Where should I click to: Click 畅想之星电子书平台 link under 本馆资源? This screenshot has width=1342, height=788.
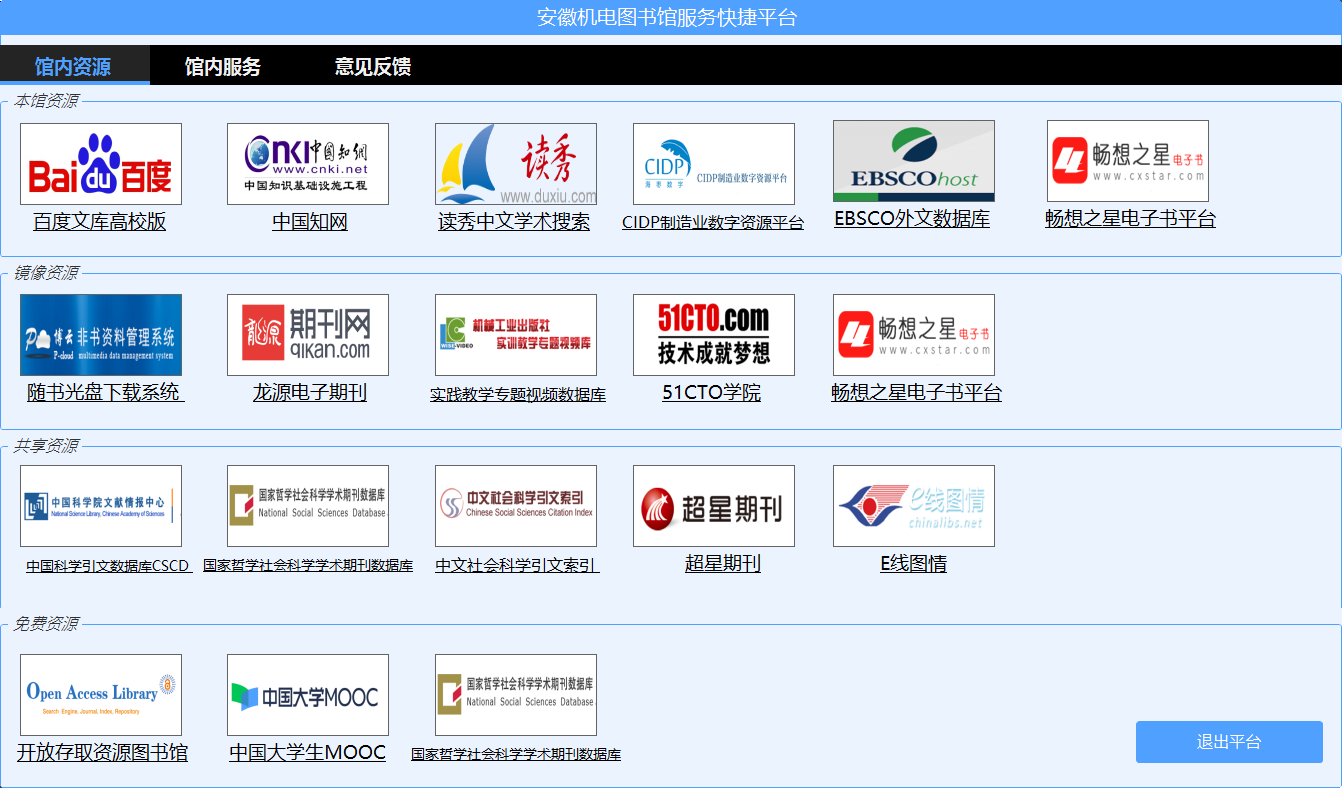(1130, 219)
